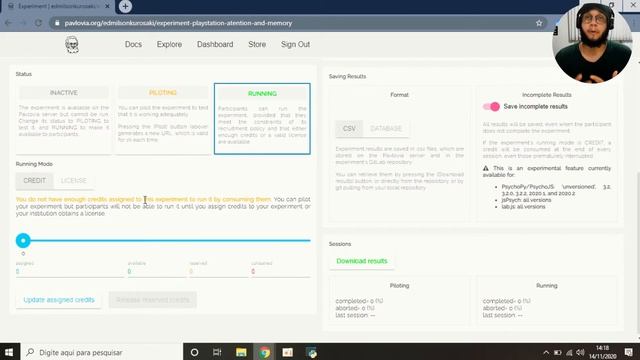Open the Explore page
Image resolution: width=640 pixels, height=360 pixels.
(169, 44)
